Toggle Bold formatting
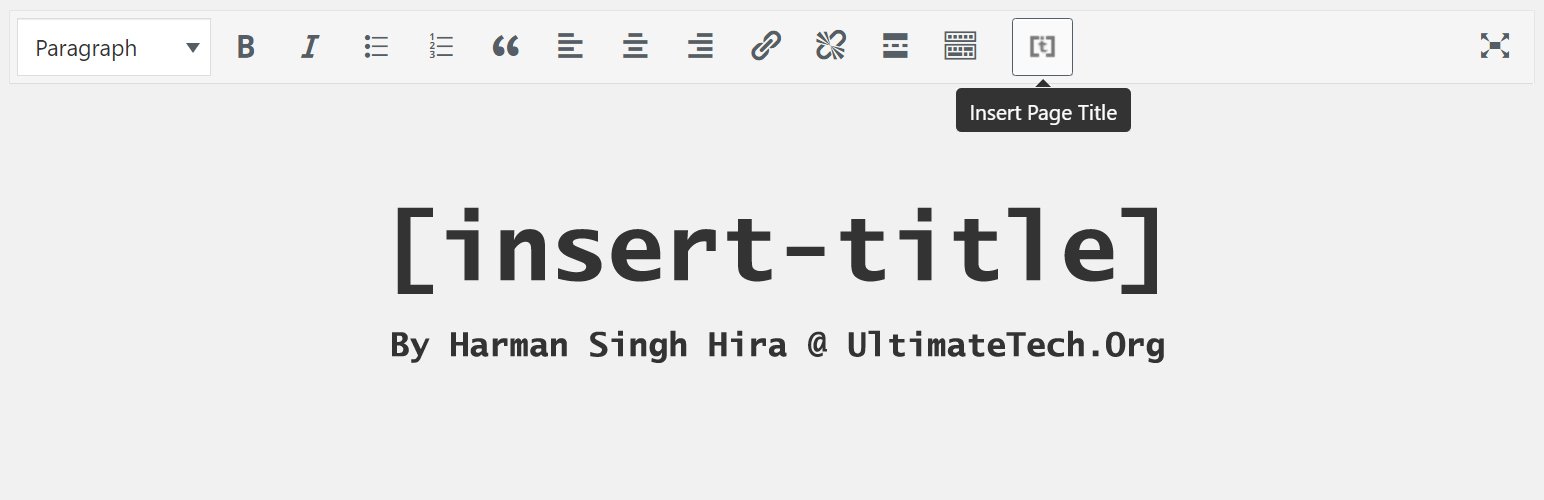This screenshot has height=500, width=1544. [x=246, y=46]
